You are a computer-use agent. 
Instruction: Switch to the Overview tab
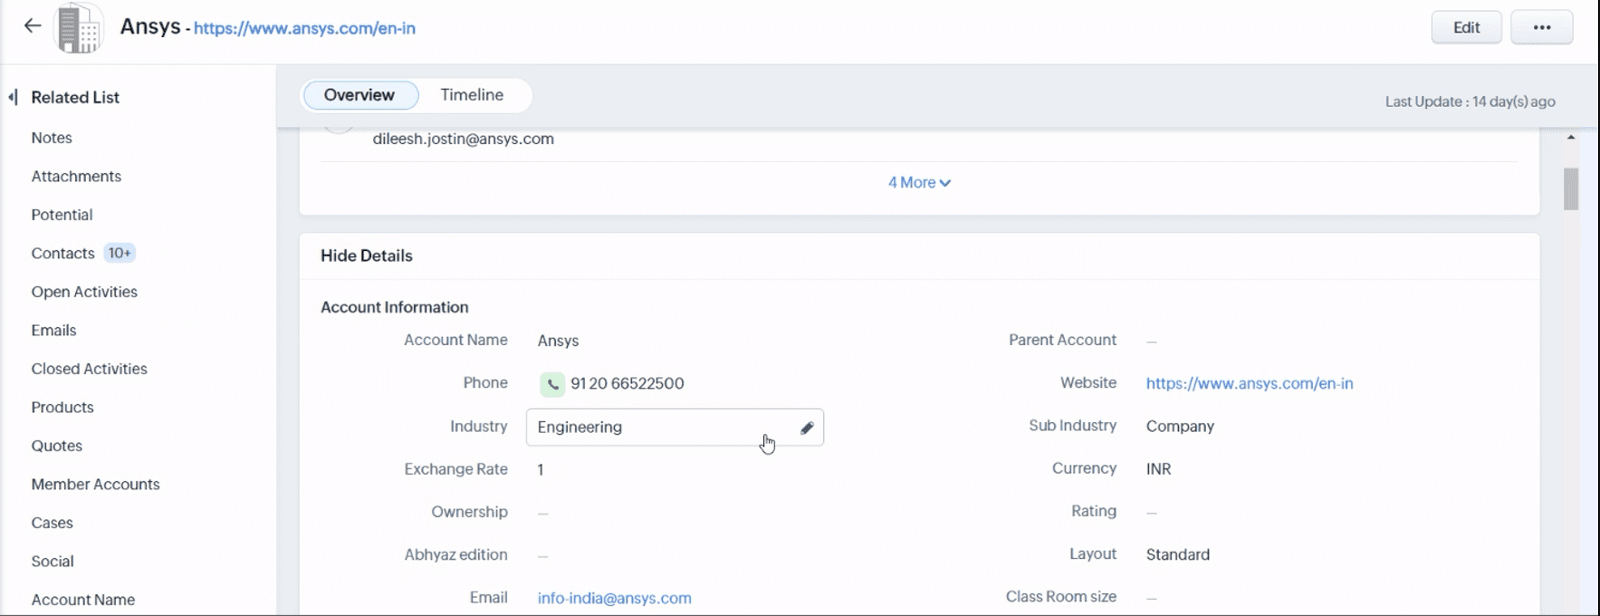pos(360,95)
